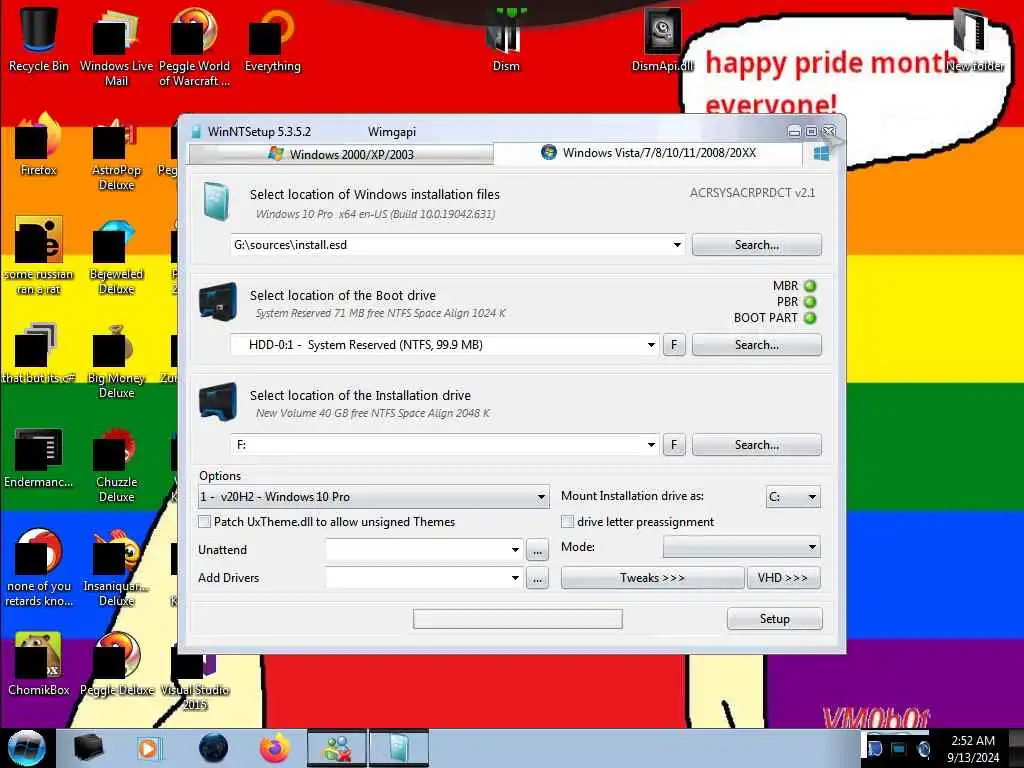The width and height of the screenshot is (1024, 768).
Task: Enable drive letter preassignment checkbox
Action: 568,522
